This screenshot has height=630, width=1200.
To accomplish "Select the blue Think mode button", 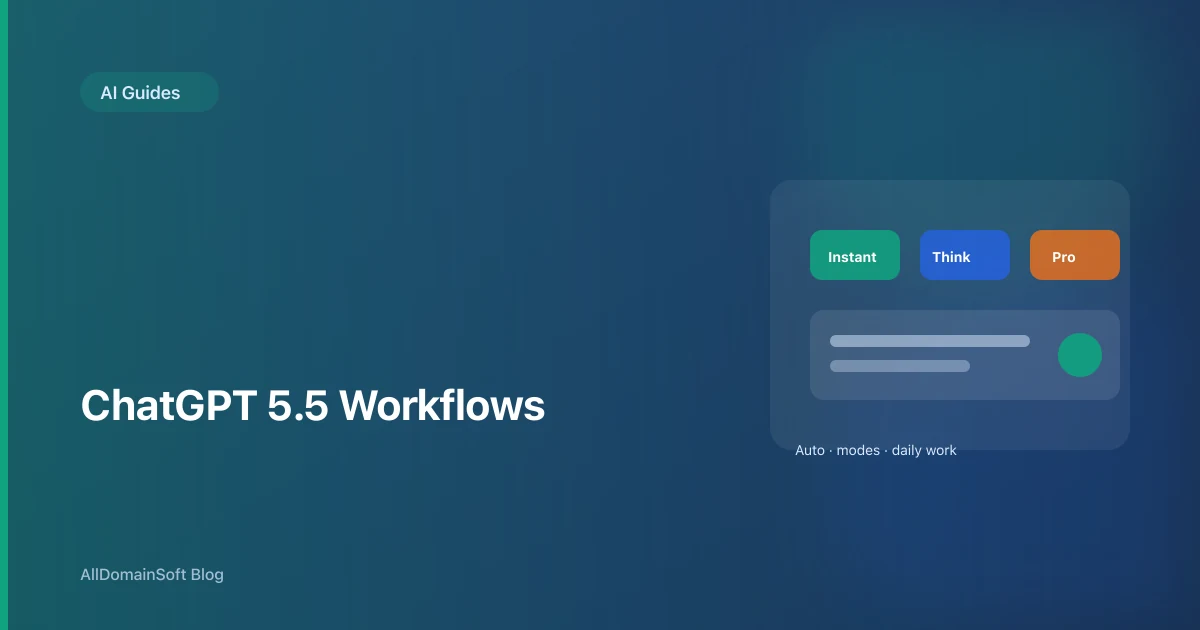I will pyautogui.click(x=965, y=255).
